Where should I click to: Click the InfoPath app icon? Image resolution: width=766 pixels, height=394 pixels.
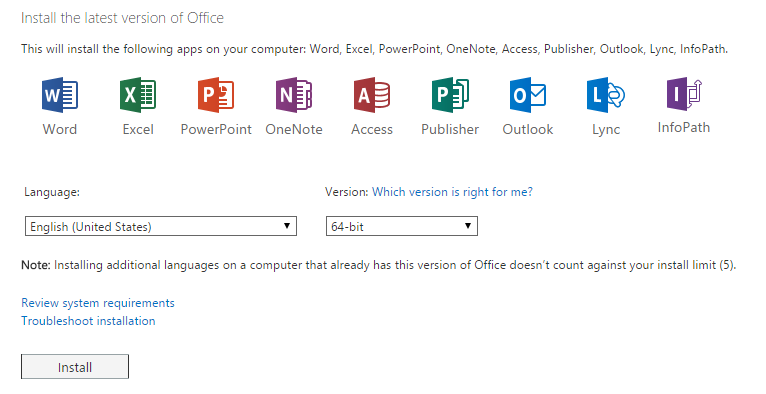pos(684,94)
